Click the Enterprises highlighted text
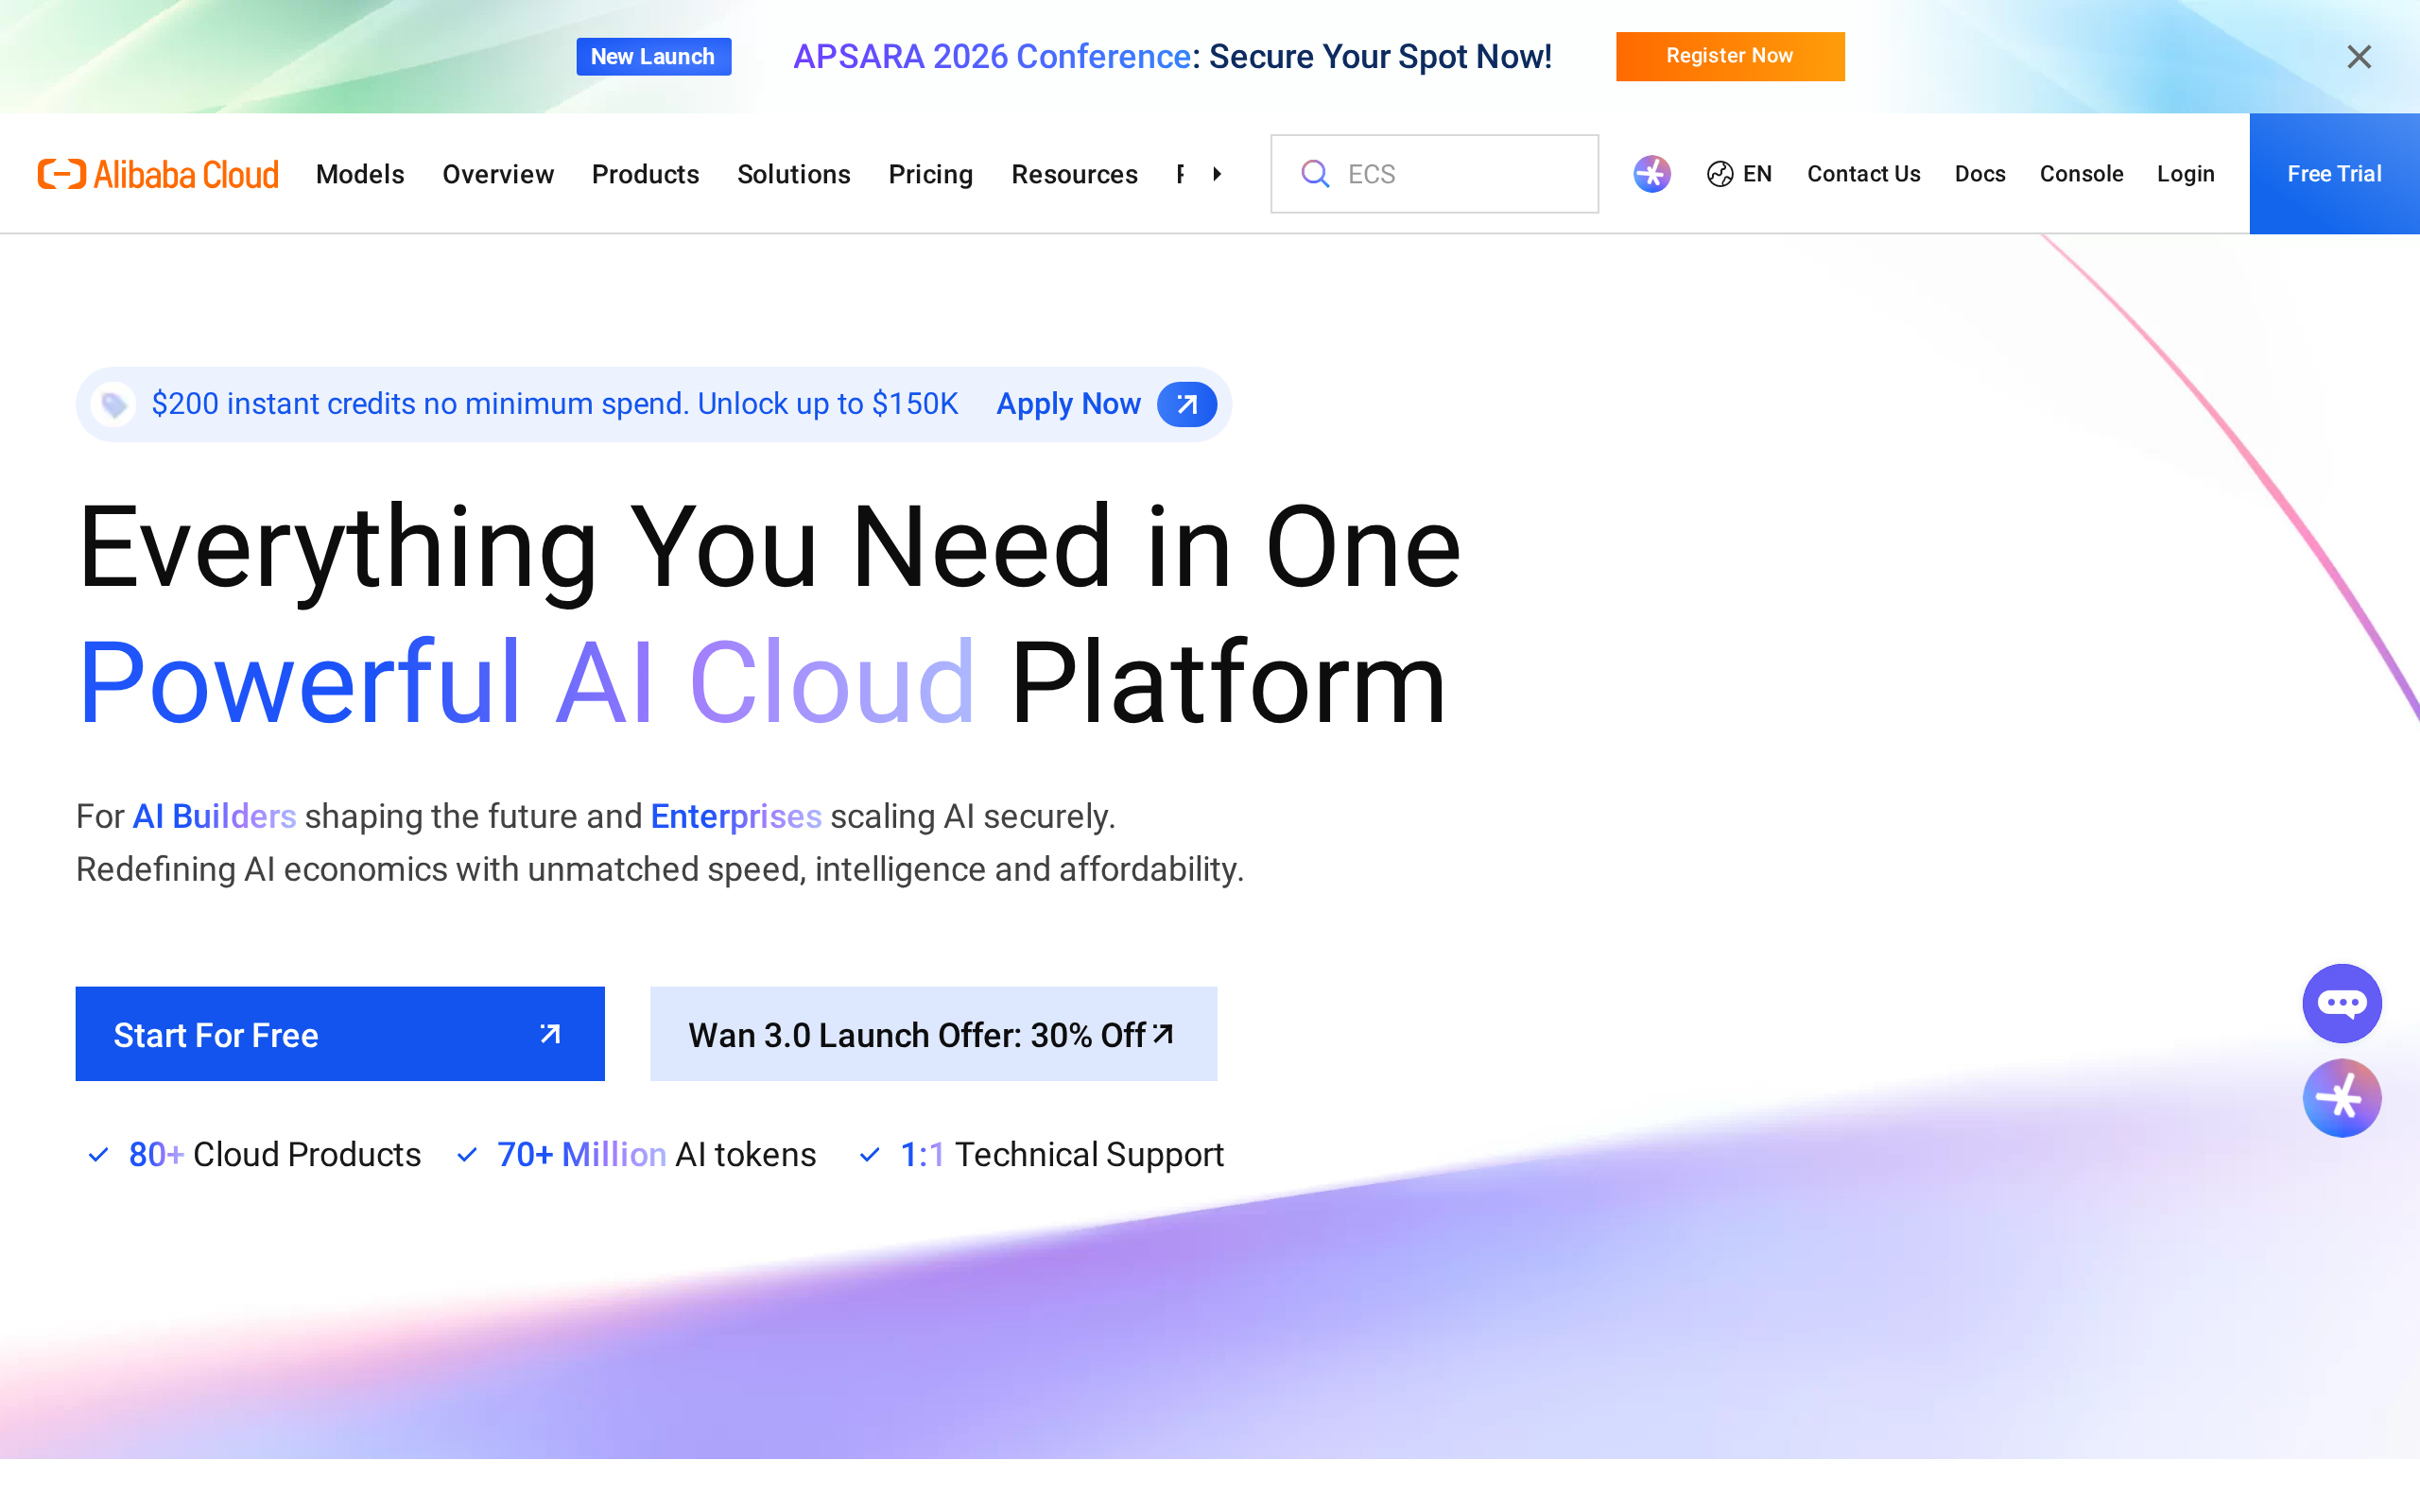The image size is (2420, 1512). click(x=736, y=816)
